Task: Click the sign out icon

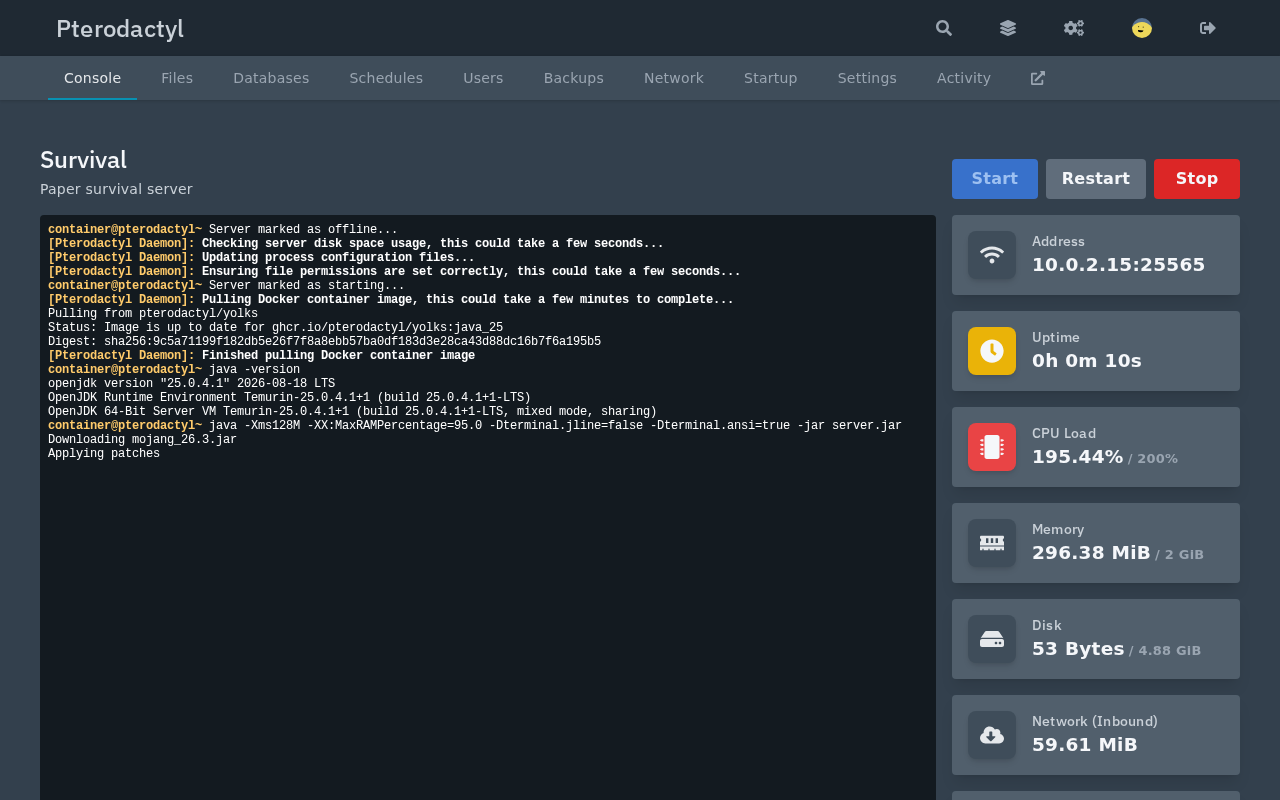Action: point(1208,28)
